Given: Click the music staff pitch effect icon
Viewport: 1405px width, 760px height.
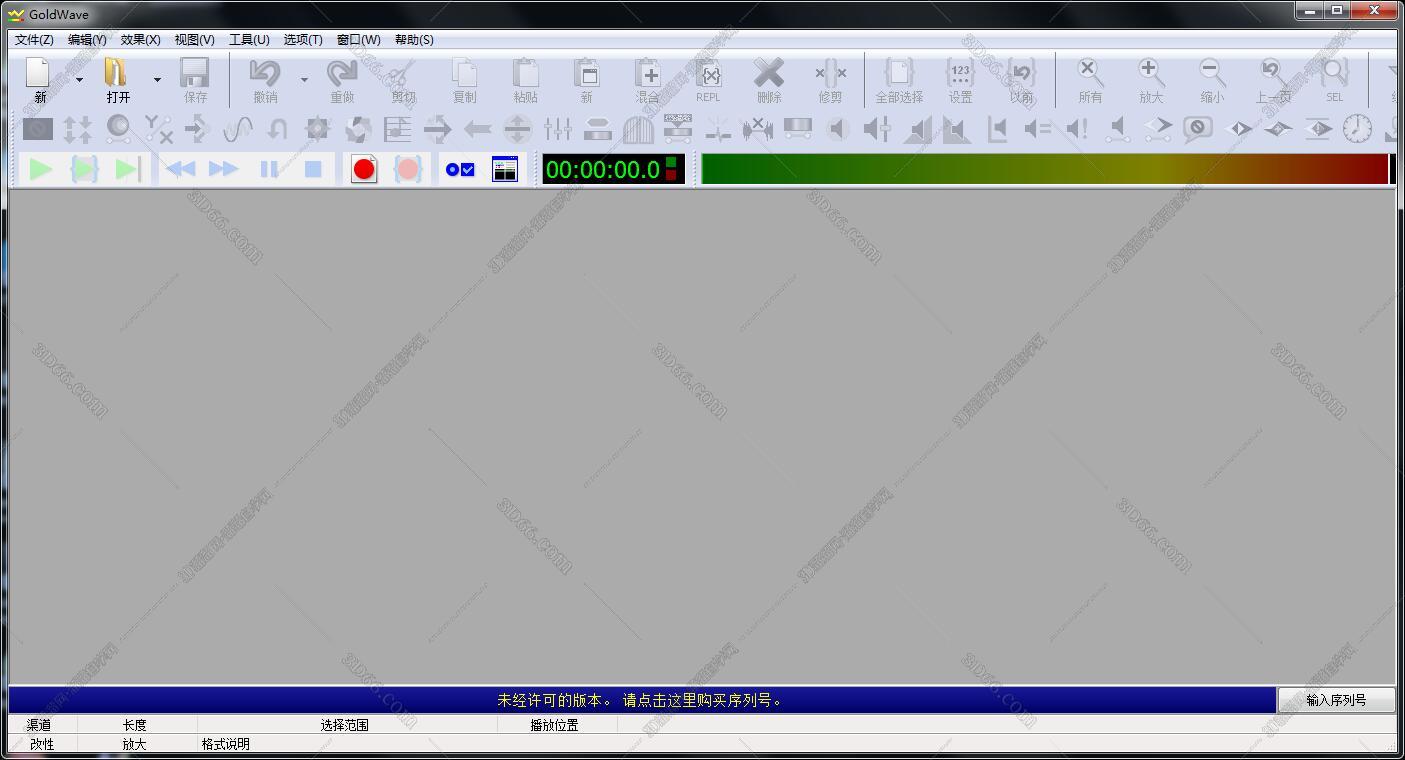Looking at the screenshot, I should (398, 129).
